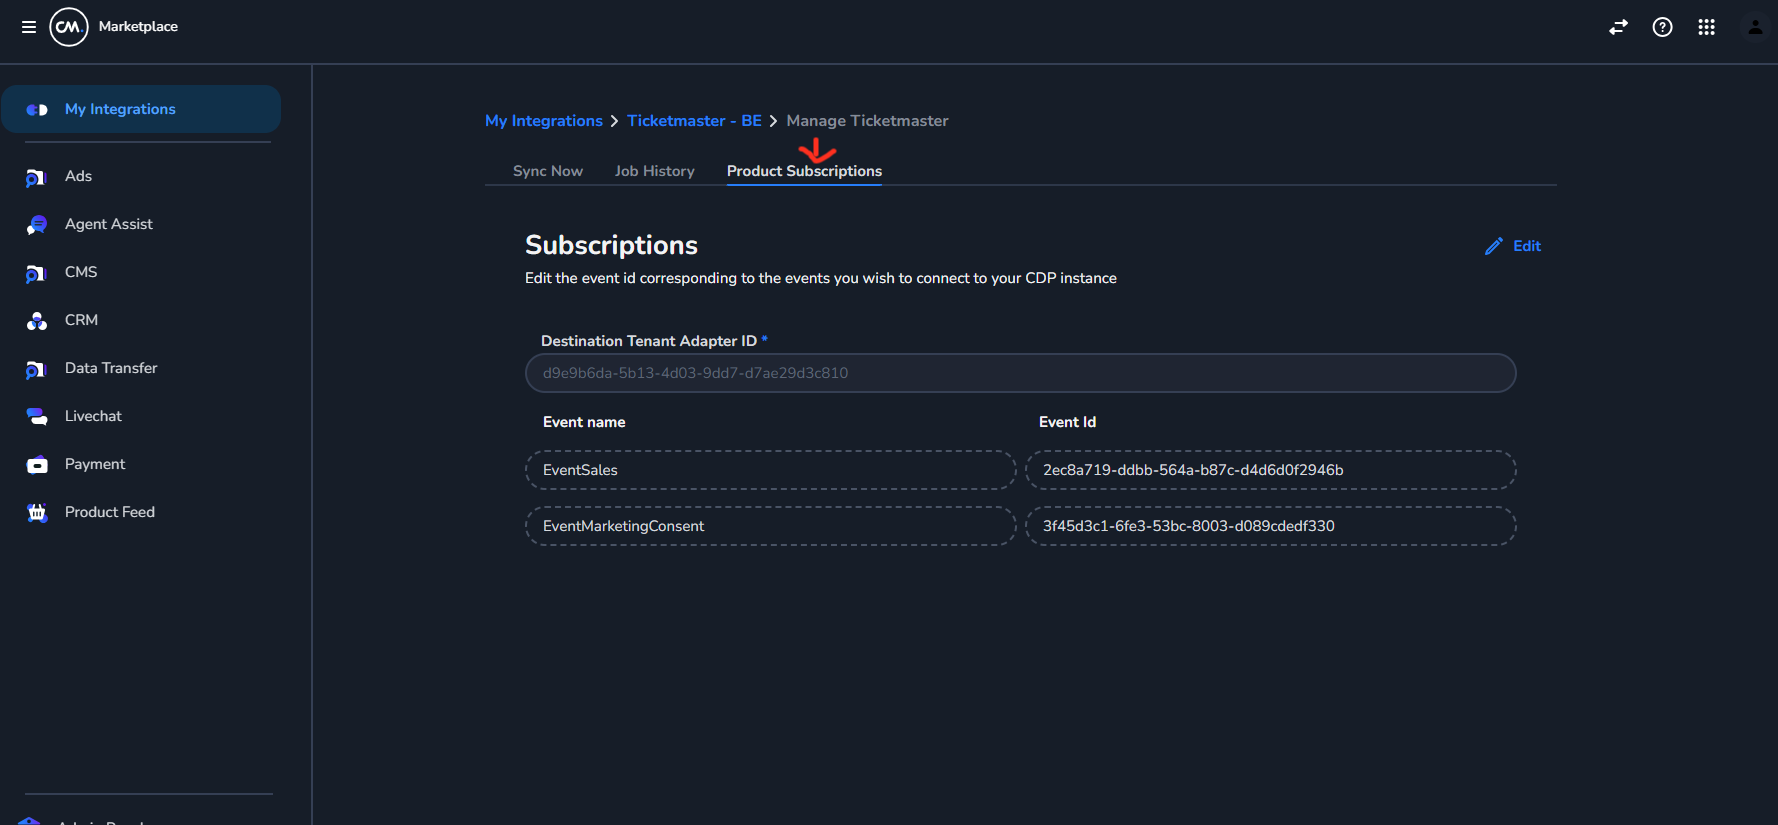The image size is (1778, 825).
Task: Open Agent Assist in the sidebar
Action: click(x=109, y=224)
